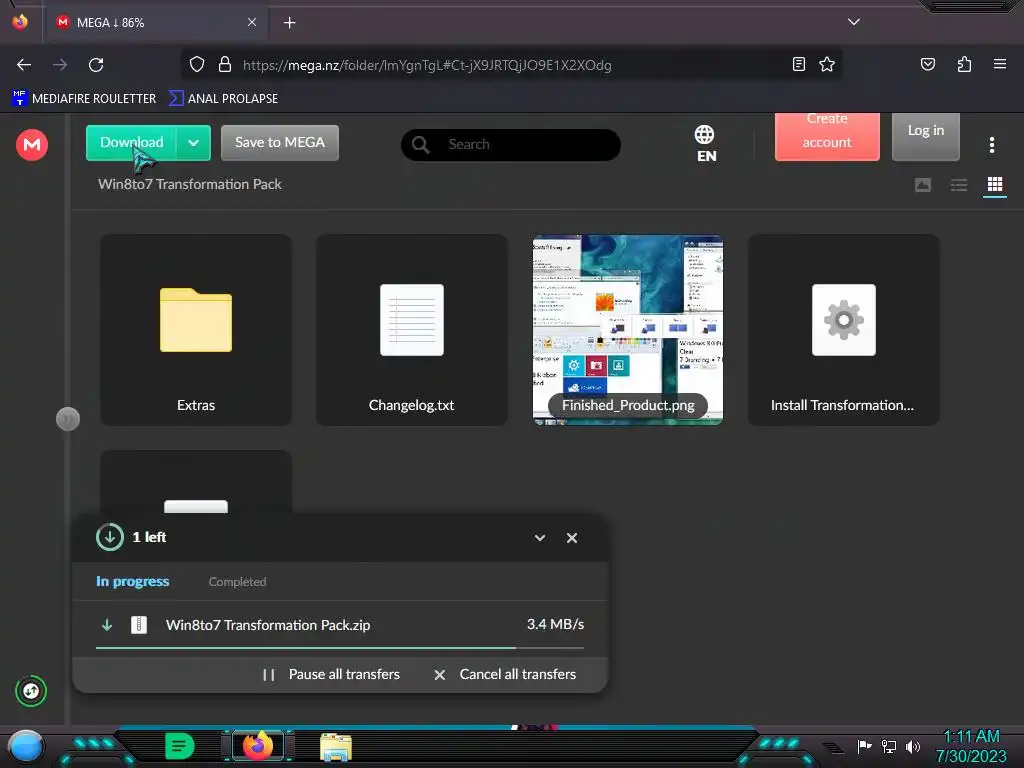This screenshot has width=1024, height=768.
Task: Click the Firefox logo icon in tab bar
Action: [20, 22]
